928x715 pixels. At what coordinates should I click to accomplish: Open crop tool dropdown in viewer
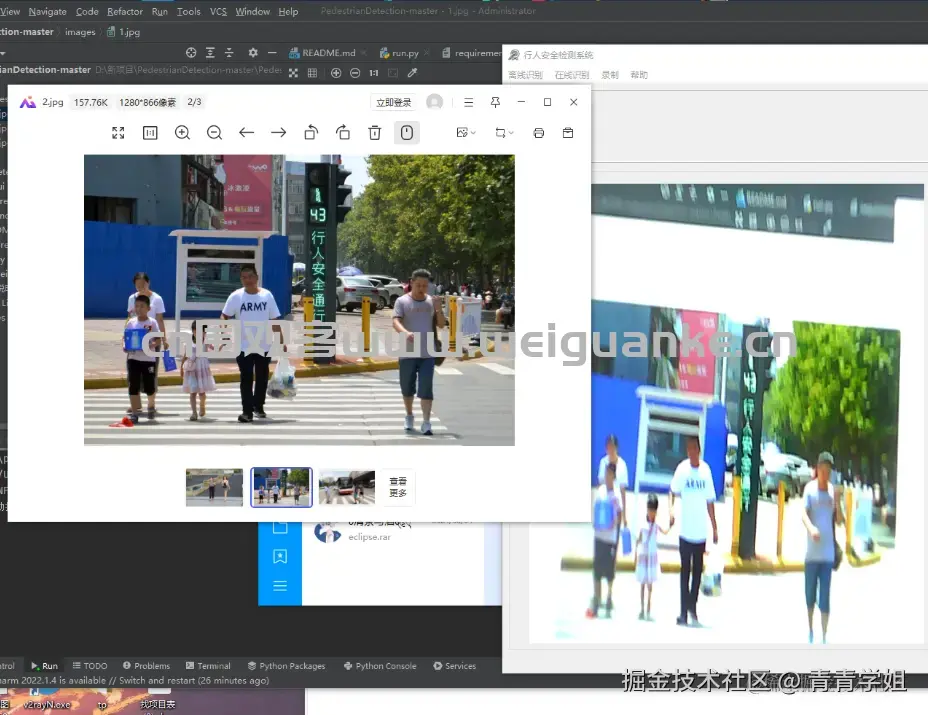point(504,133)
